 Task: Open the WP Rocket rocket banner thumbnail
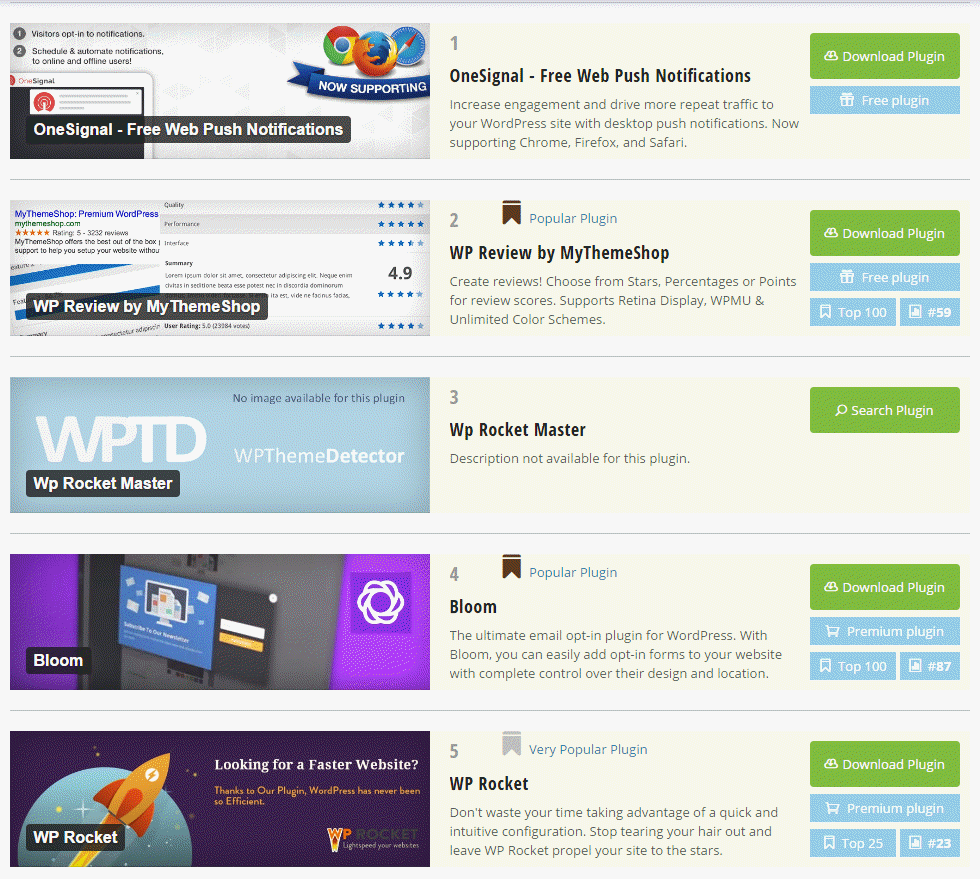pos(220,798)
